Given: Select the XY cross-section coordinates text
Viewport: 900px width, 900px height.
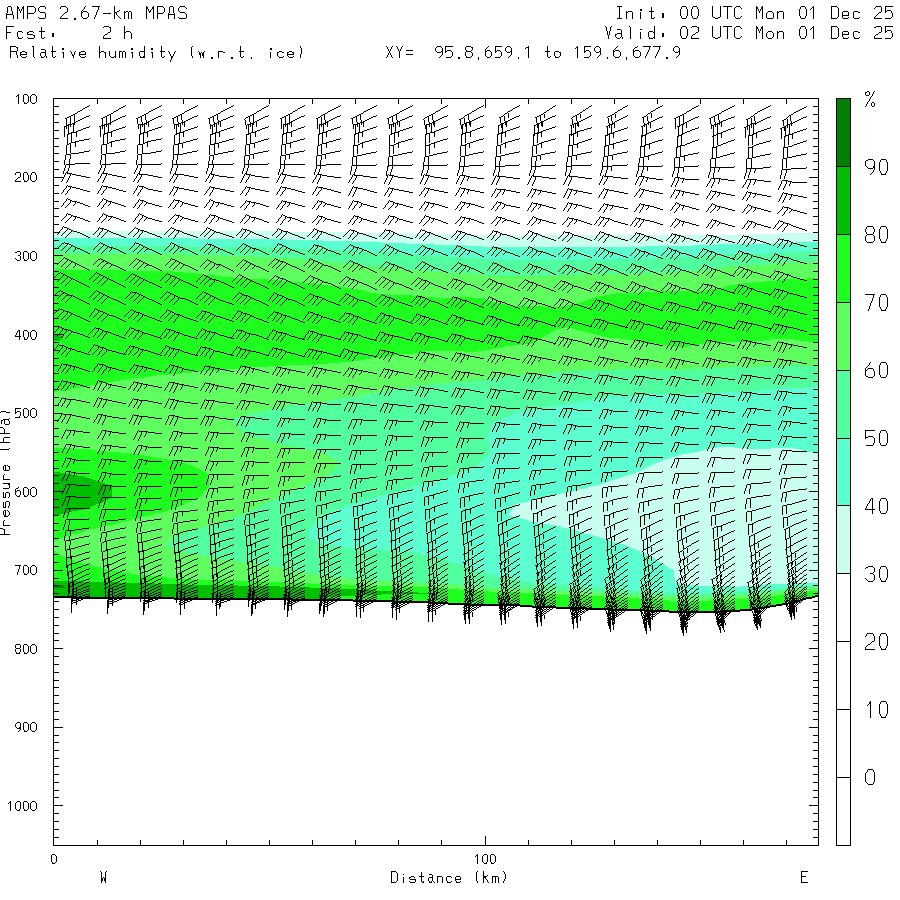Looking at the screenshot, I should (533, 53).
